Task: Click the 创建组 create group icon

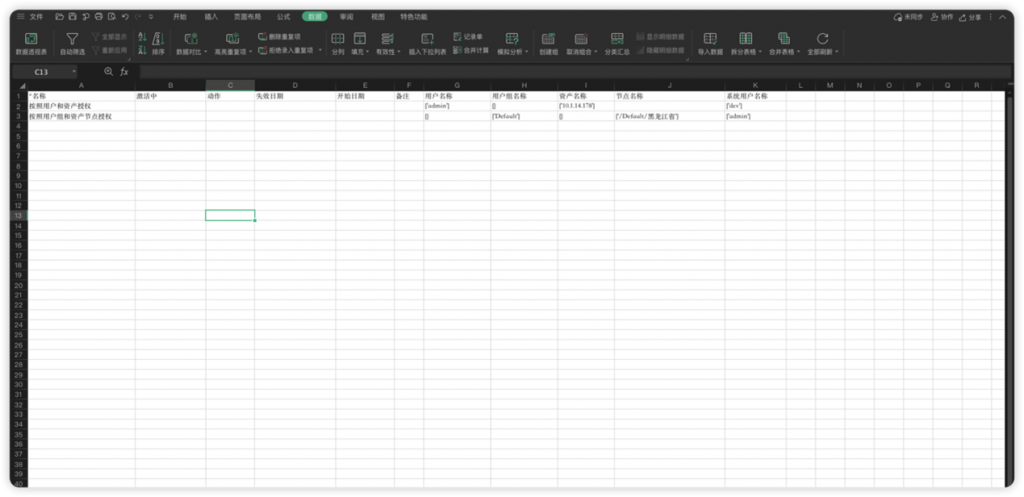Action: click(548, 39)
